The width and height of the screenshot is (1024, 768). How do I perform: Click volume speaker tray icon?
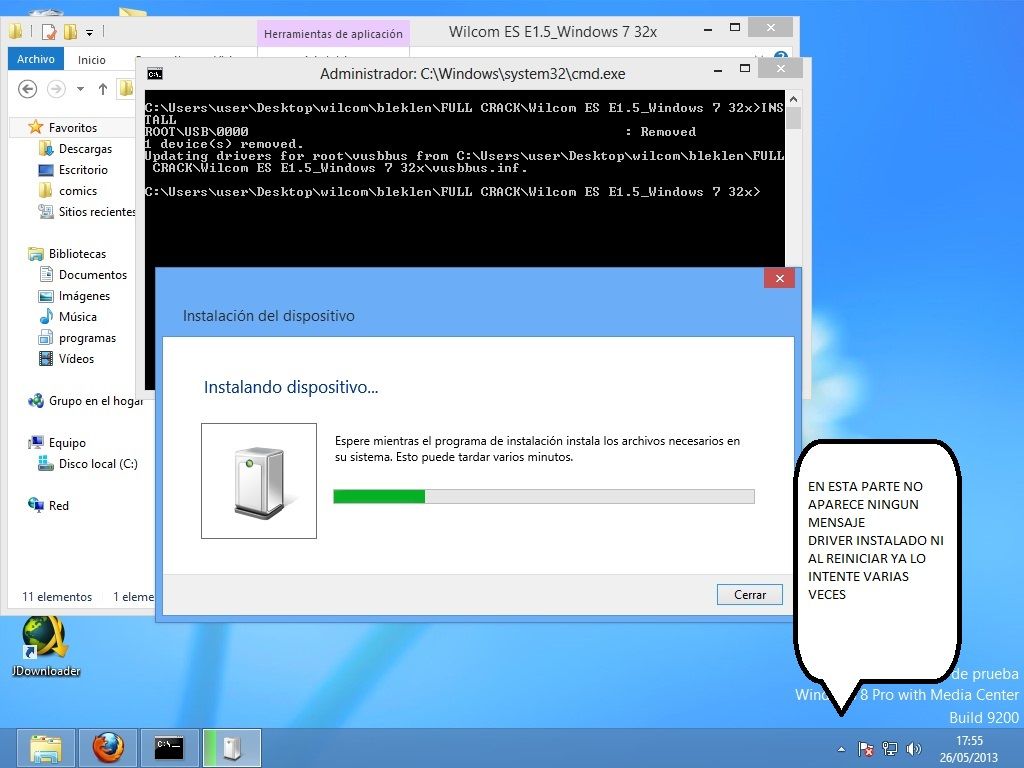(x=914, y=749)
